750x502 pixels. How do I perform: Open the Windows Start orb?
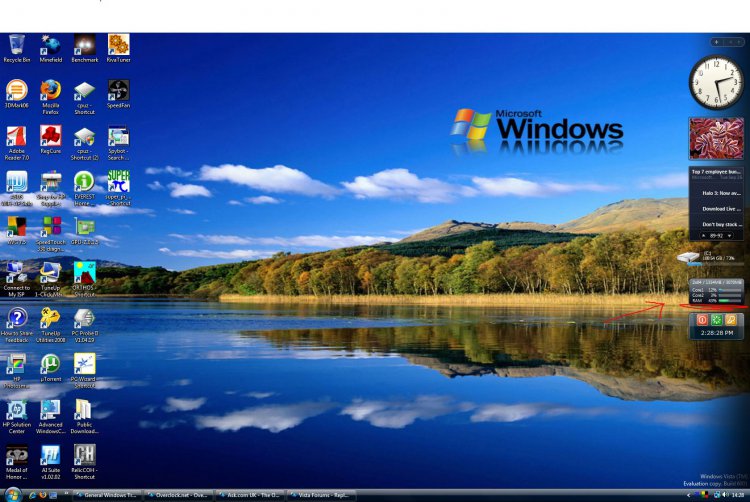coord(13,495)
